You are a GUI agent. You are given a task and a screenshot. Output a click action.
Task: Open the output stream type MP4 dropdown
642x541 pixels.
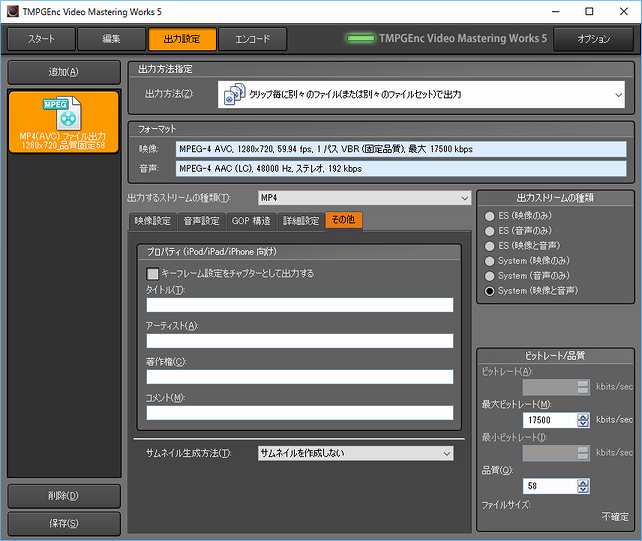[x=364, y=198]
